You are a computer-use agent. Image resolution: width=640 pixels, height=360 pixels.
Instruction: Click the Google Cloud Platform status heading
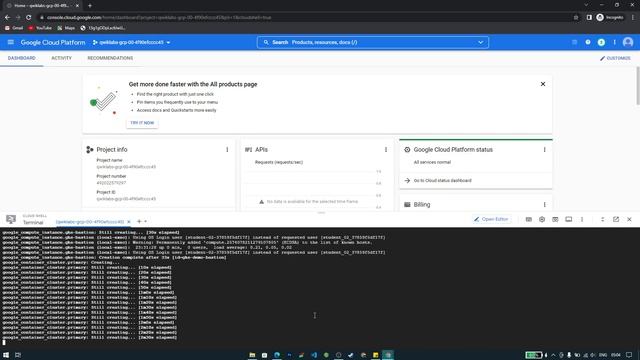pos(453,150)
